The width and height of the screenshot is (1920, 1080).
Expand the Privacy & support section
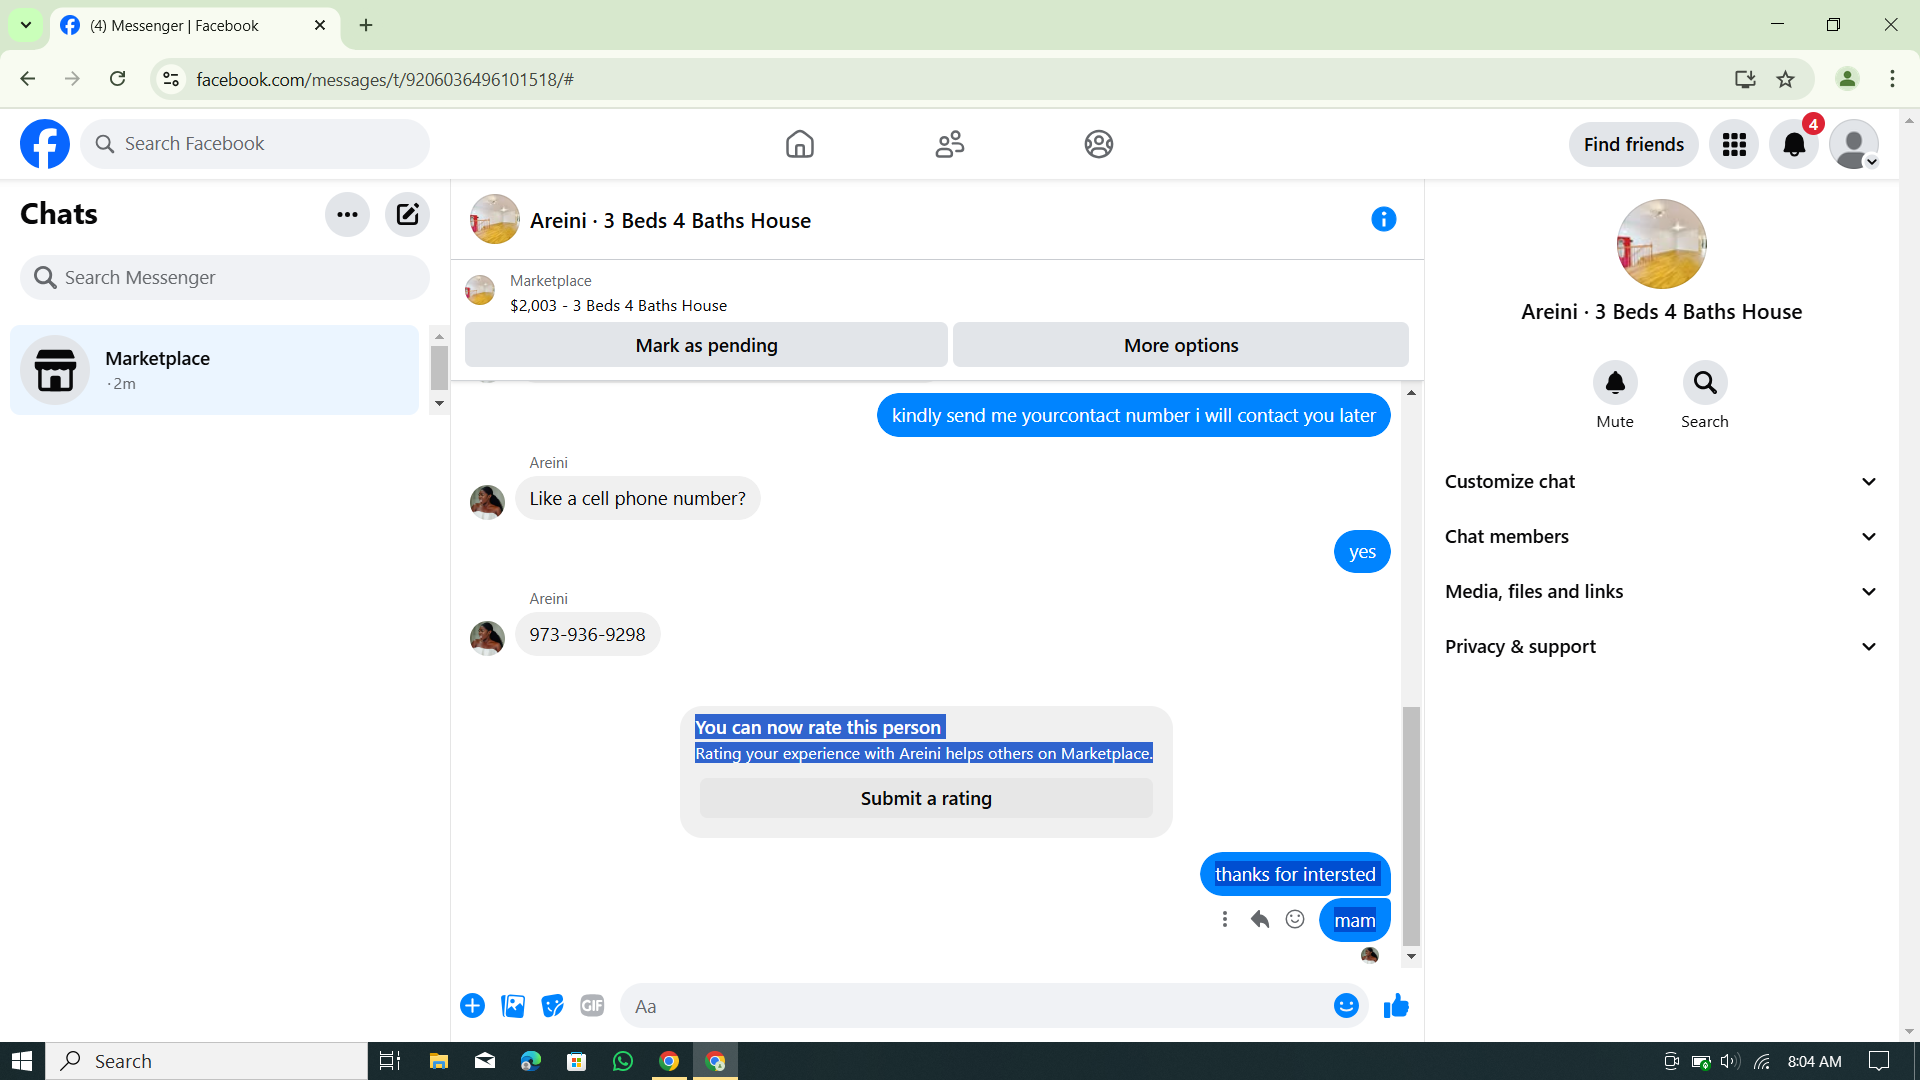1661,647
